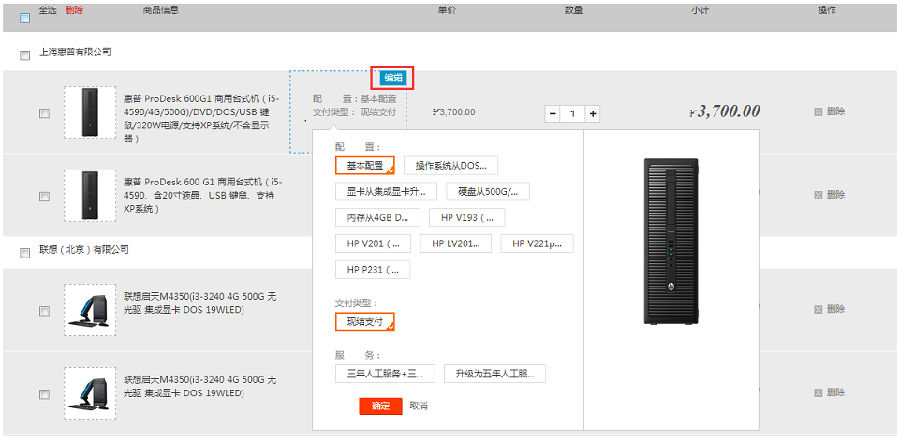Screen dimensions: 900x436
Task: Pick the 显卡从集成显卡升.. option
Action: (386, 192)
